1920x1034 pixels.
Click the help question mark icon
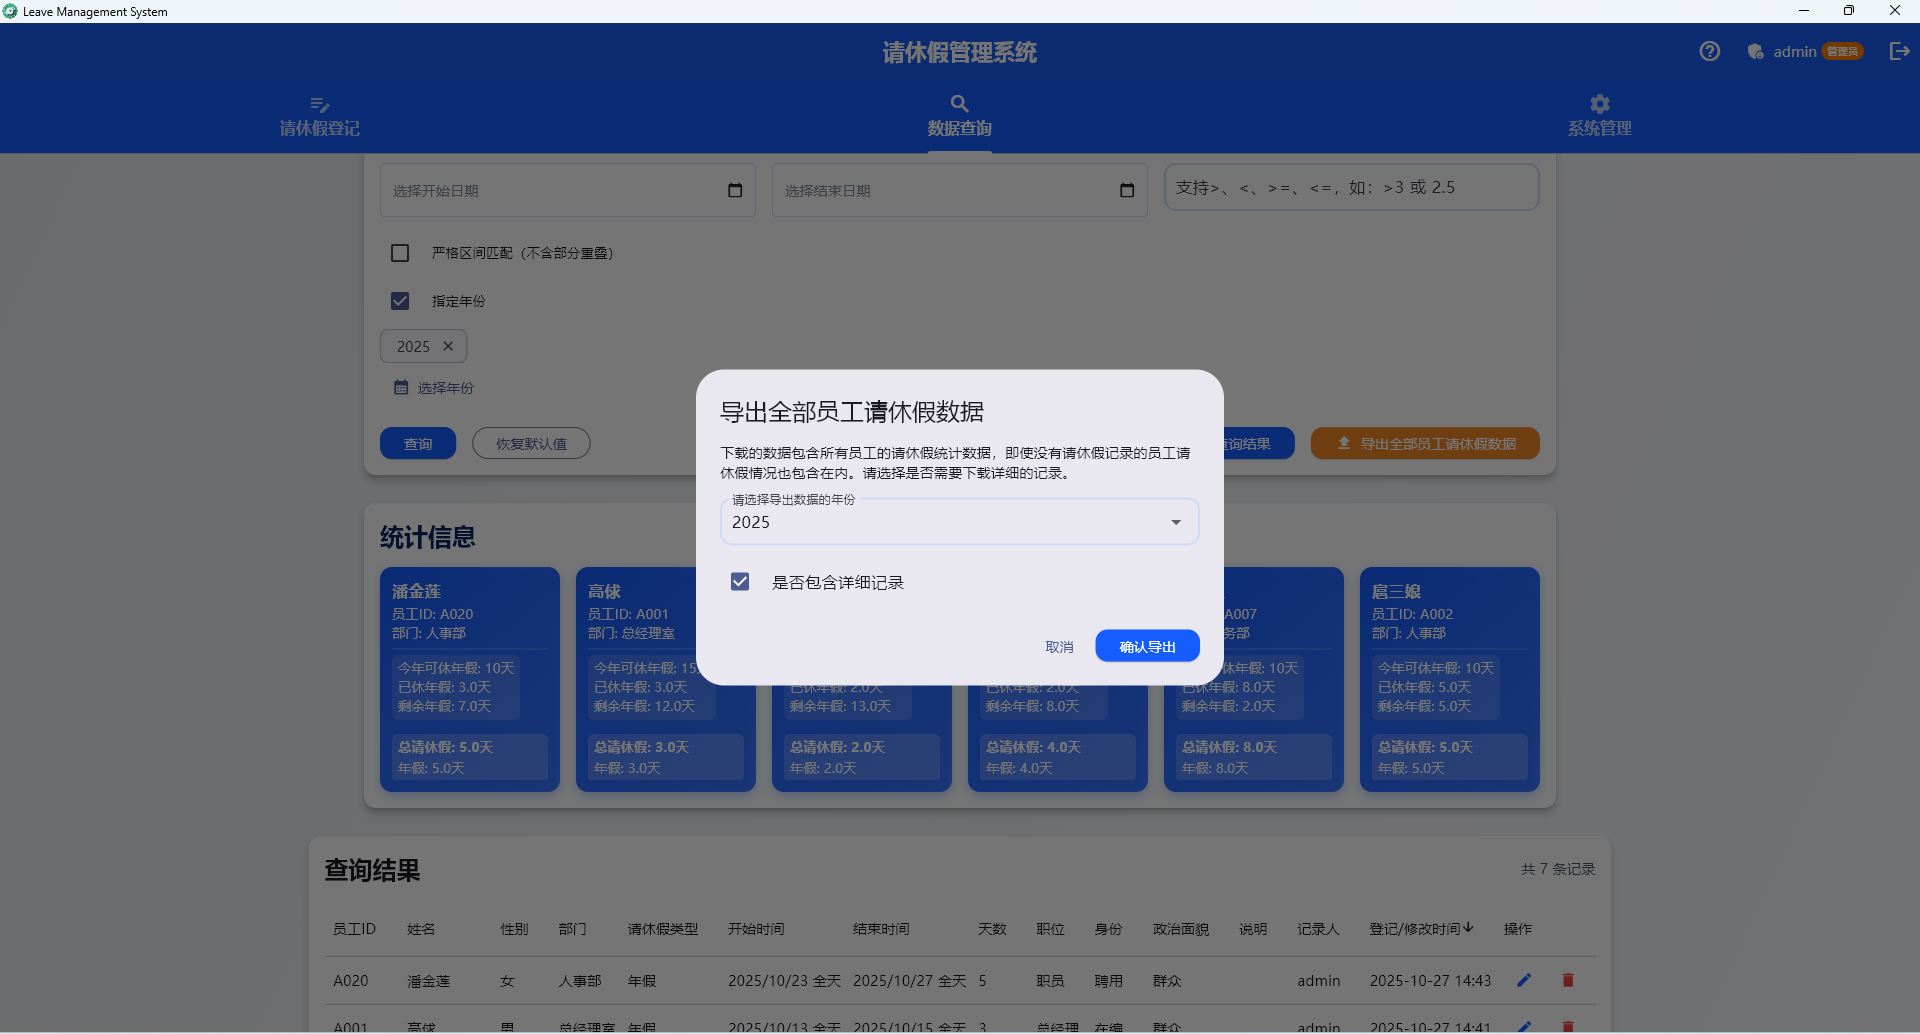tap(1709, 51)
